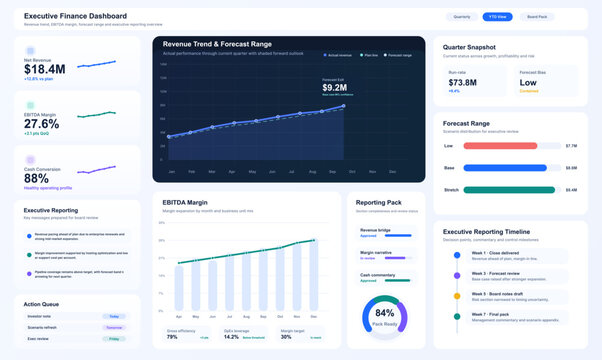This screenshot has width=602, height=360.
Task: Click the blue bullet executive message
Action: point(77,236)
